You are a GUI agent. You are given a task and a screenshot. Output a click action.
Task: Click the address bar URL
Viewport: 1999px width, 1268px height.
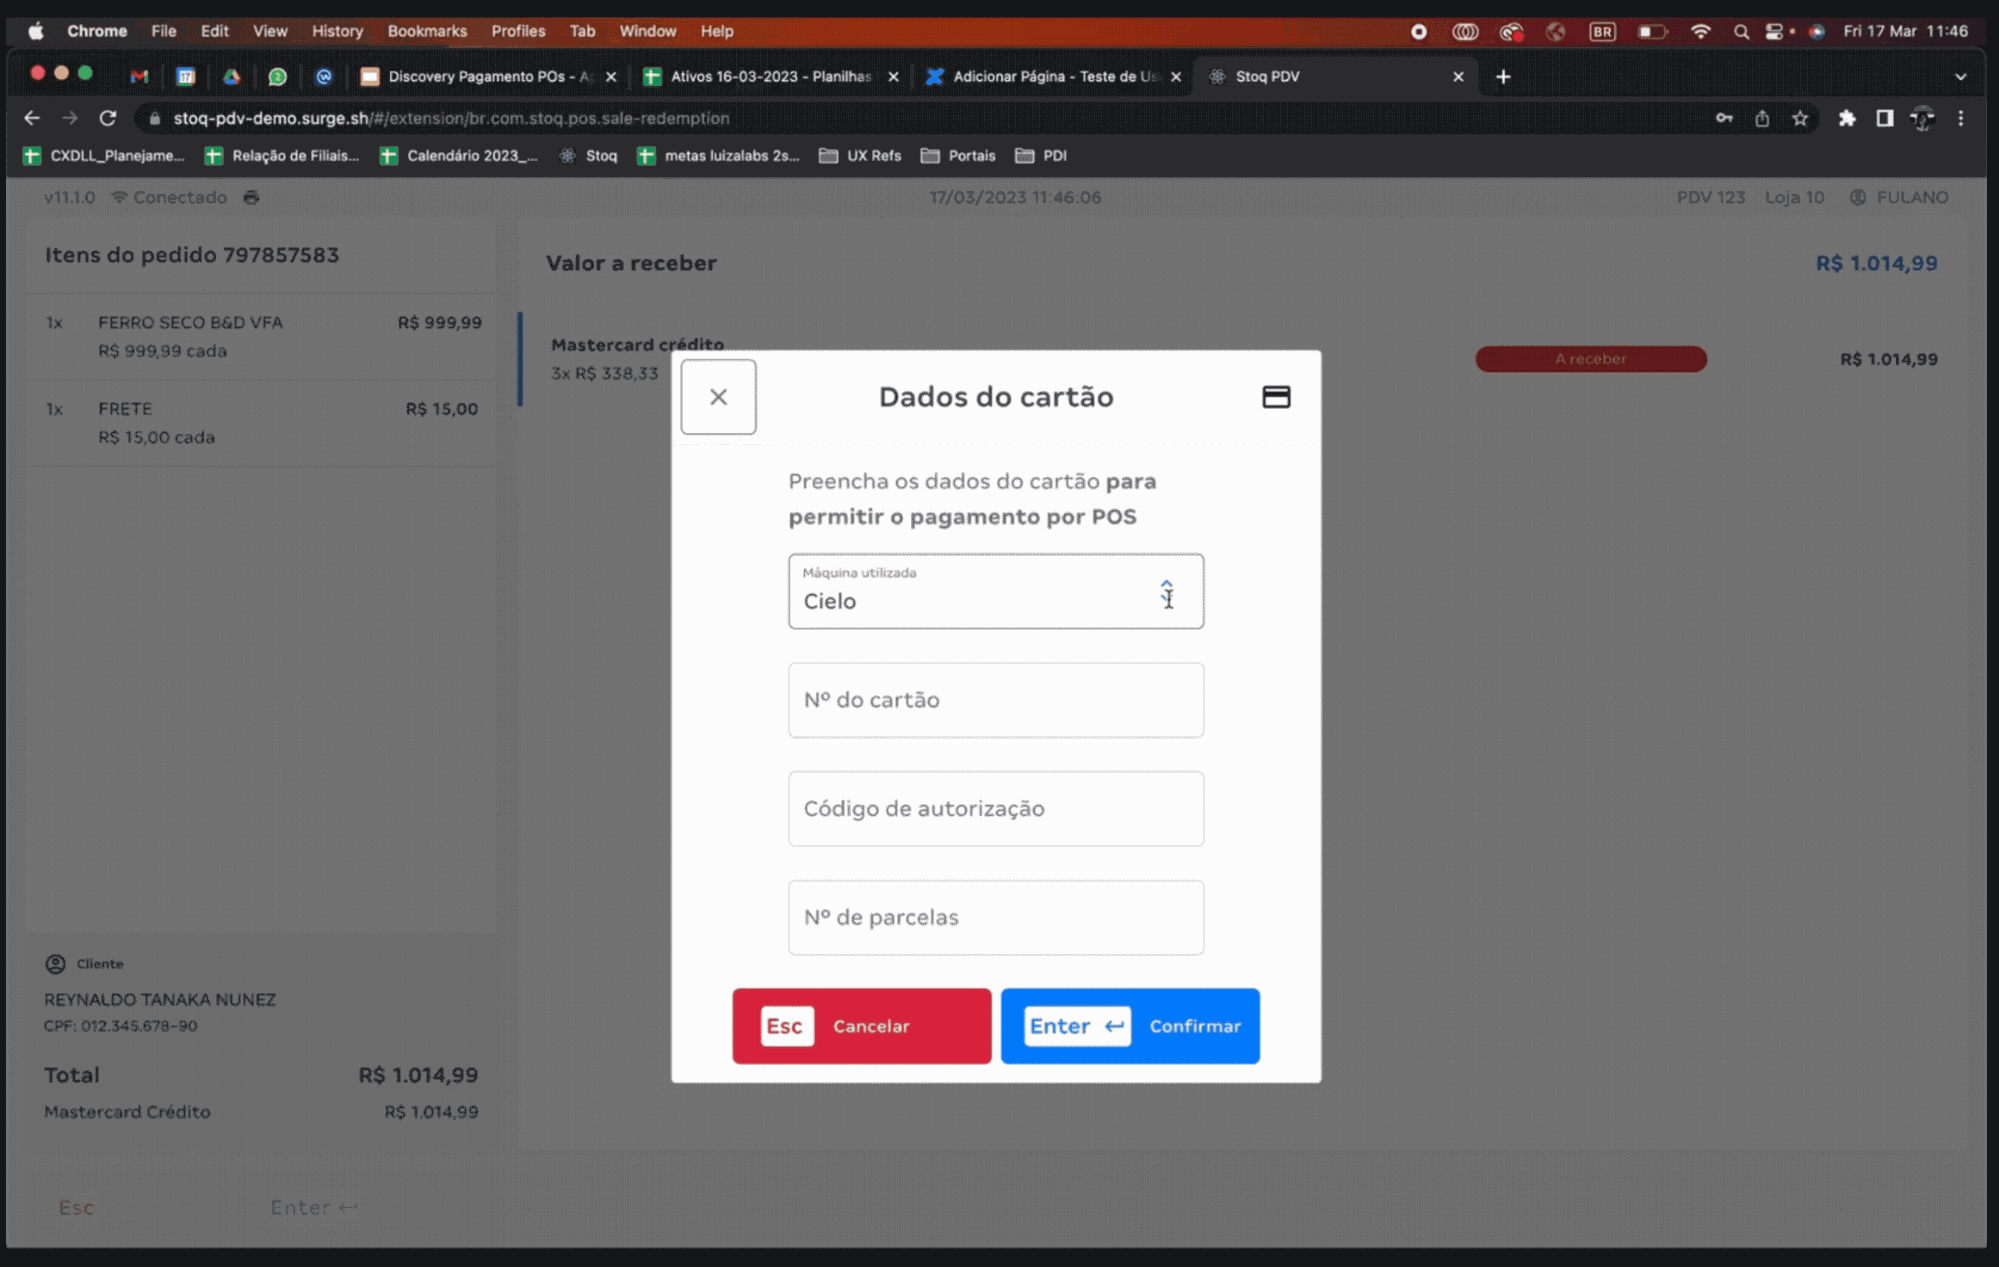pos(451,118)
